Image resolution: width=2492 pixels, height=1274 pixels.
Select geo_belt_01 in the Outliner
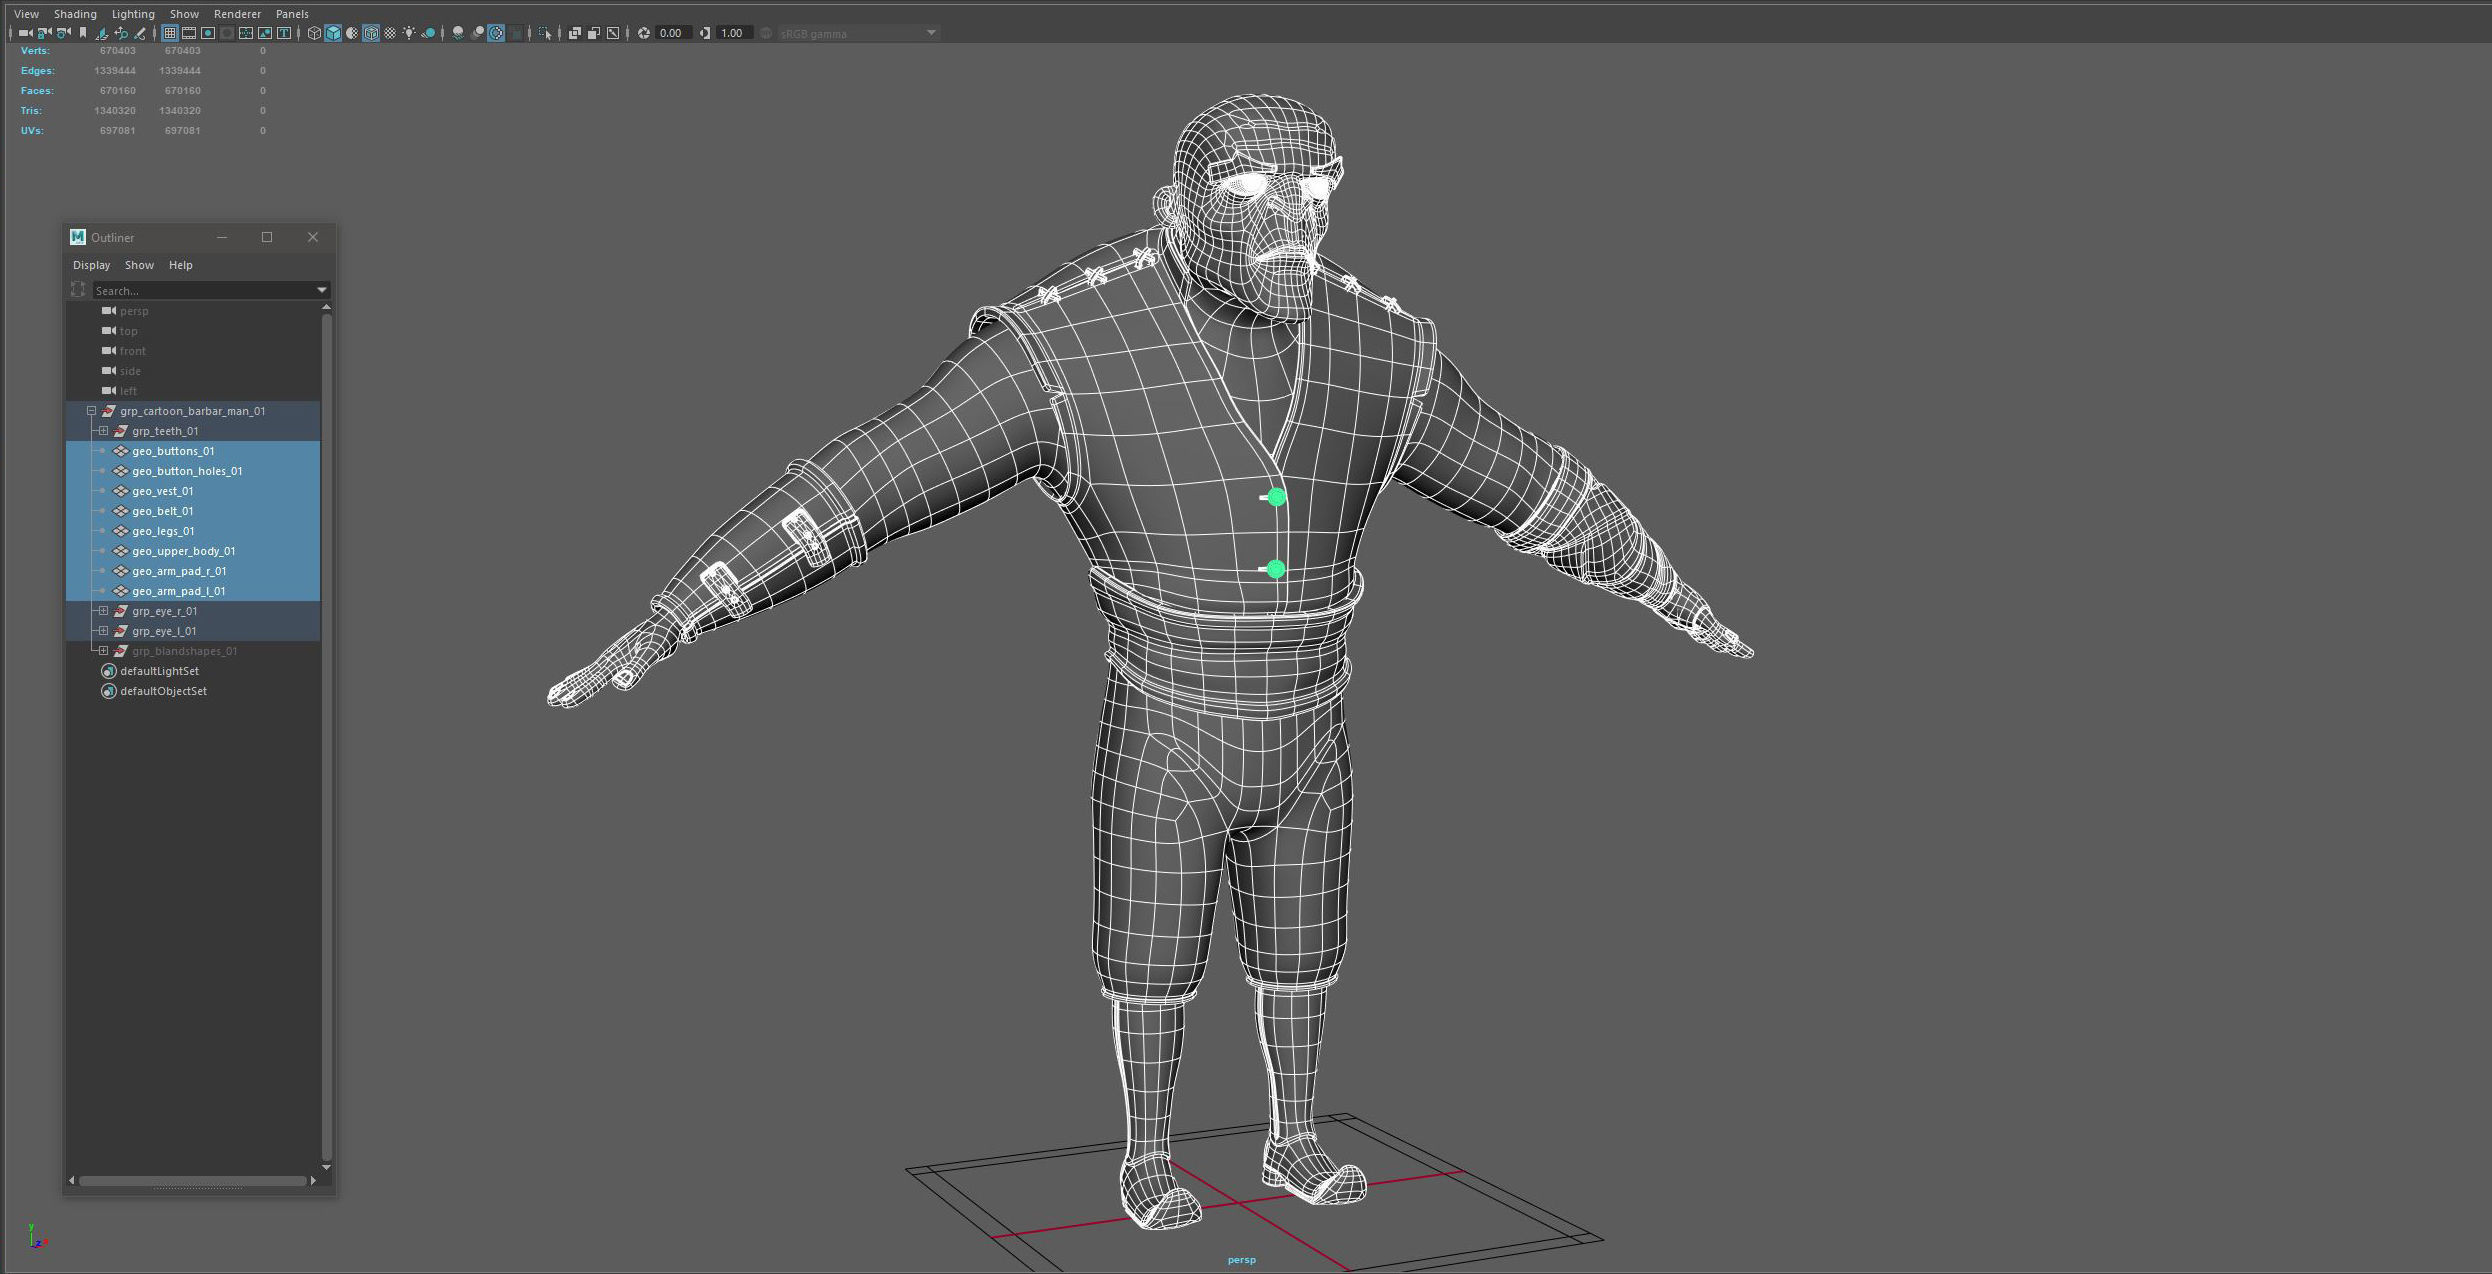162,511
